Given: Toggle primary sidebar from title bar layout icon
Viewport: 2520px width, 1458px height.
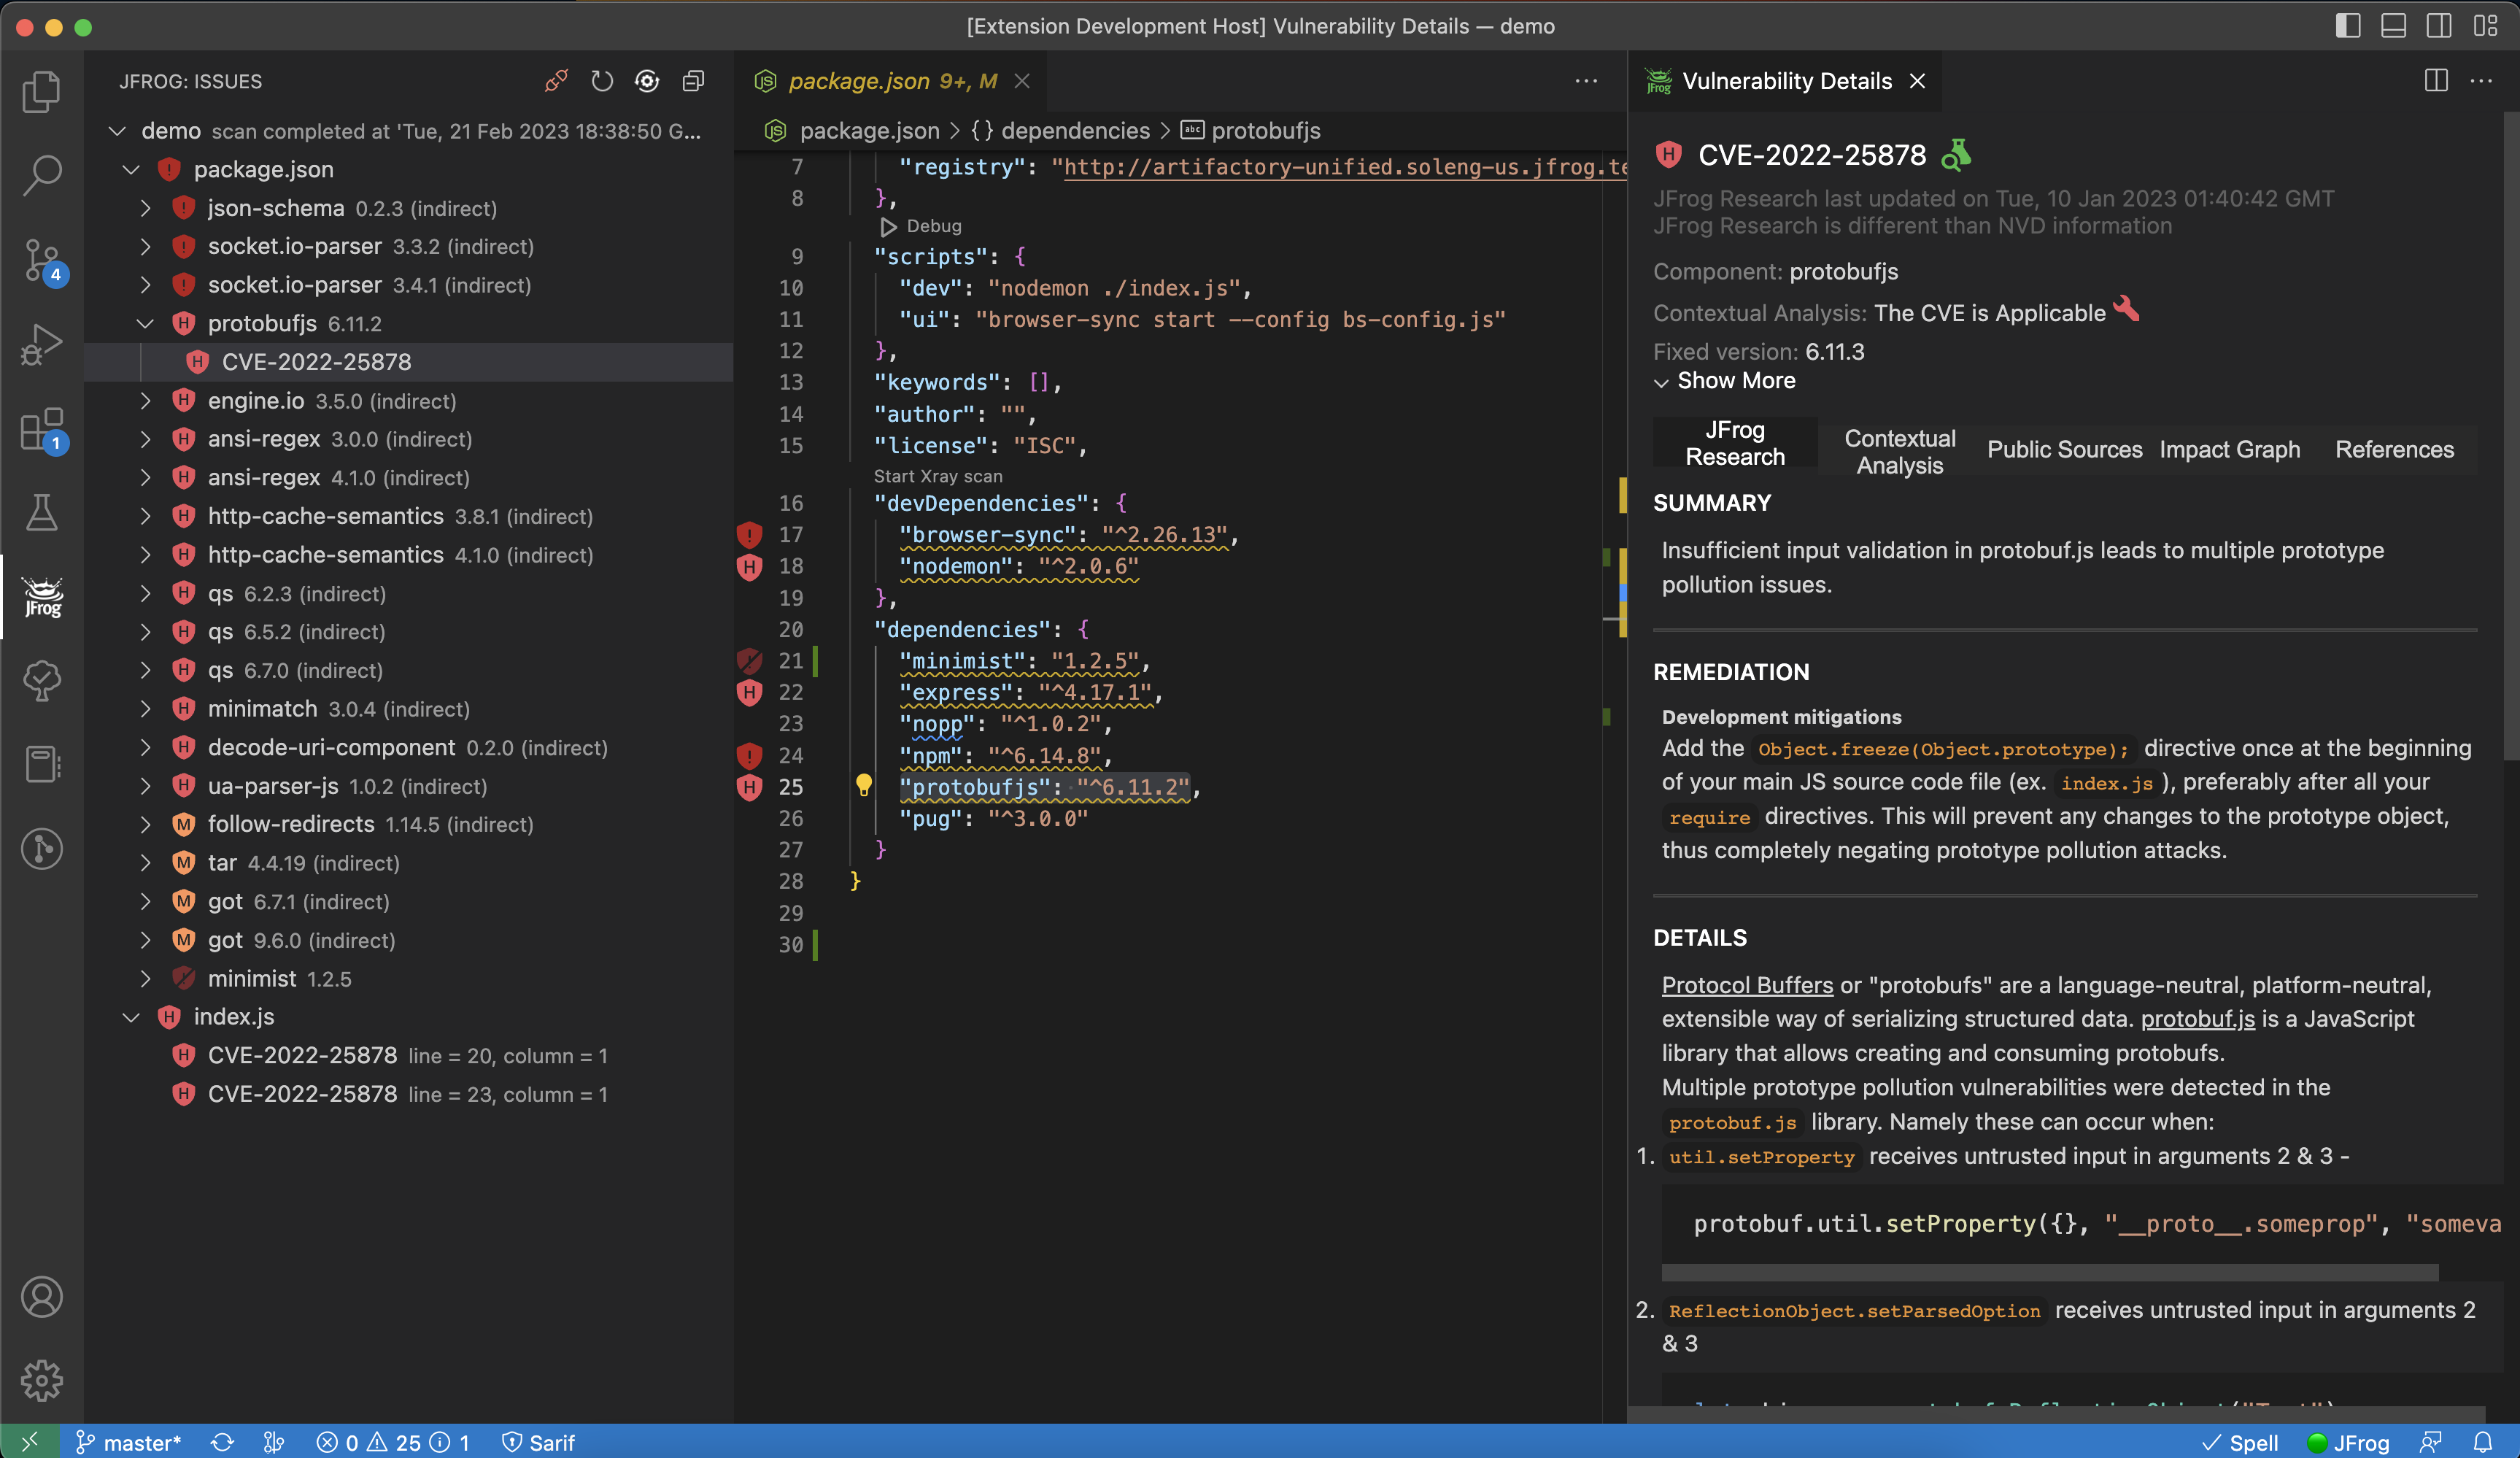Looking at the screenshot, I should [x=2347, y=26].
